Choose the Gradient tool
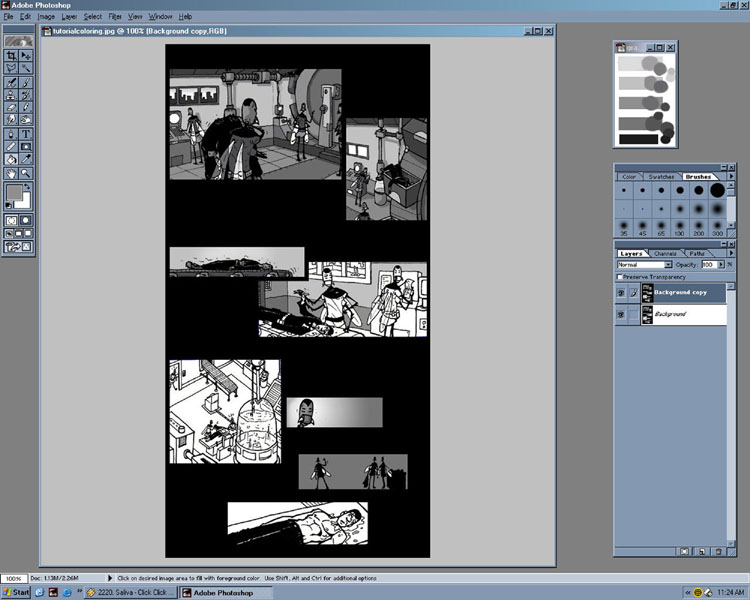750x600 pixels. pos(26,146)
